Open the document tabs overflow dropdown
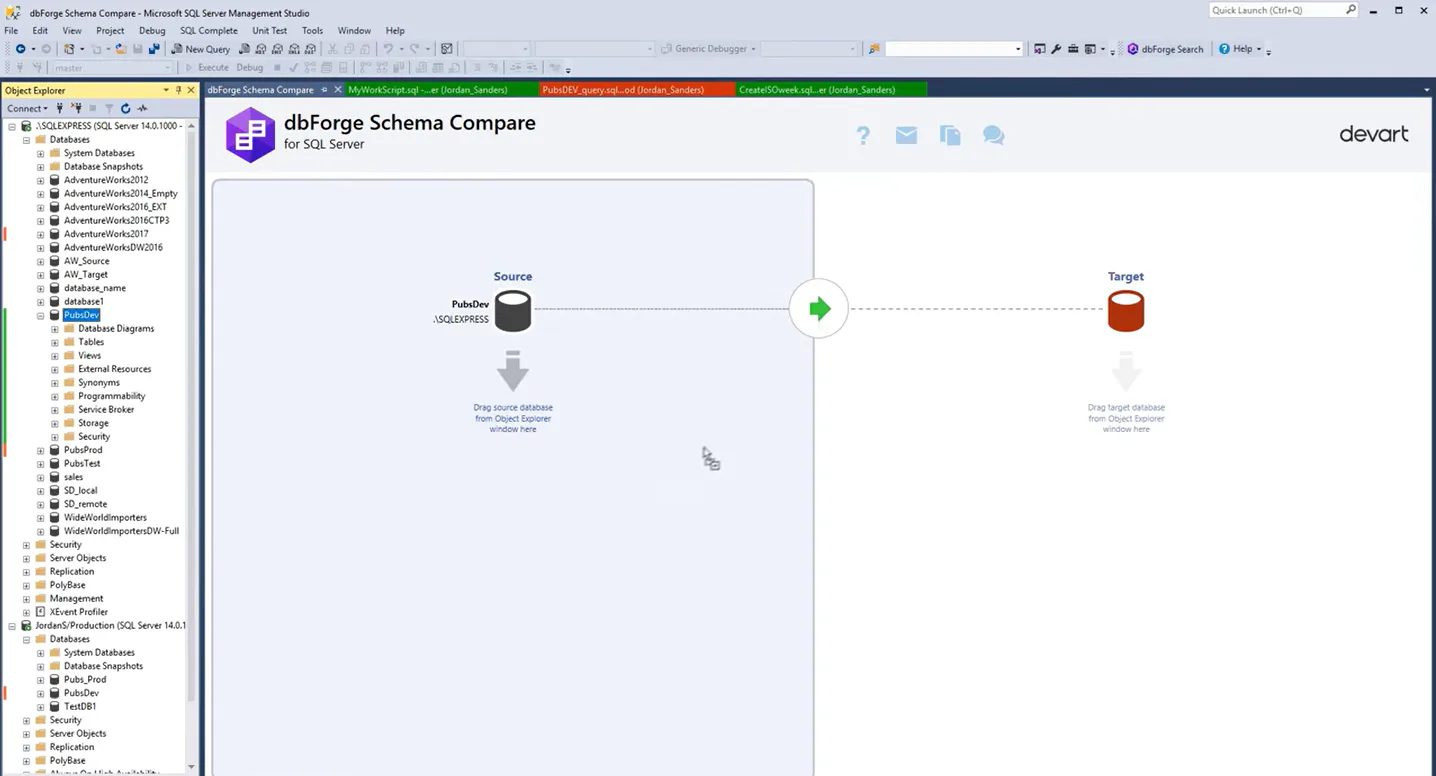This screenshot has height=776, width=1436. 1426,90
